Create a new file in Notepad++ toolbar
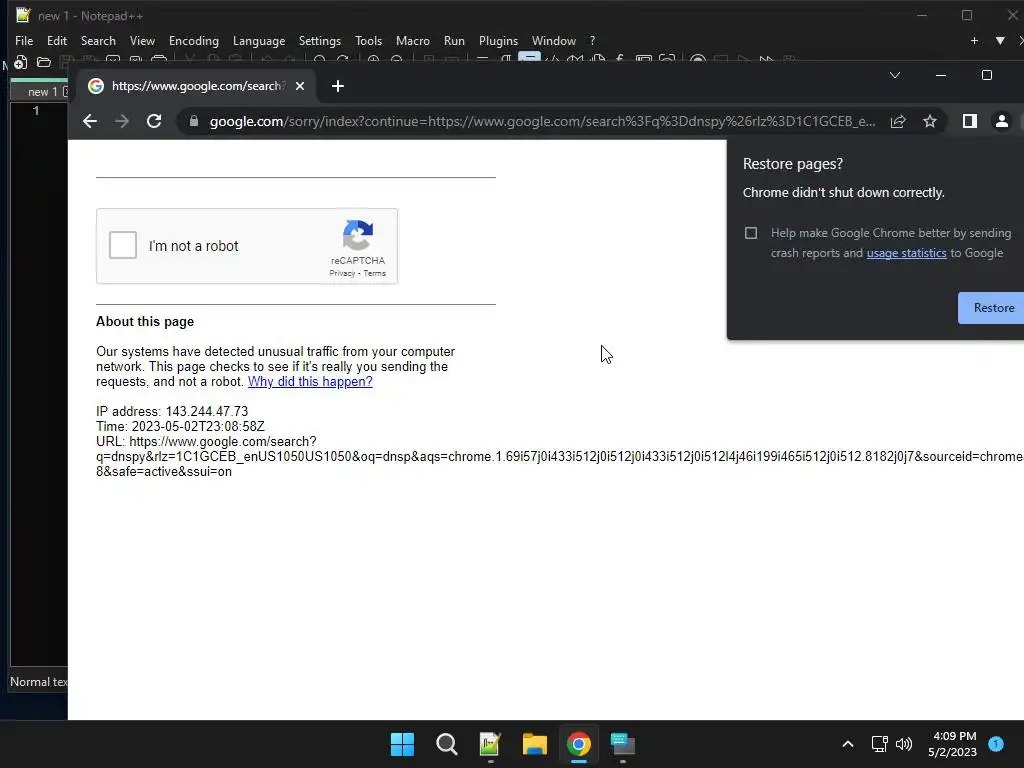Screen dimensions: 1024x768 20,63
